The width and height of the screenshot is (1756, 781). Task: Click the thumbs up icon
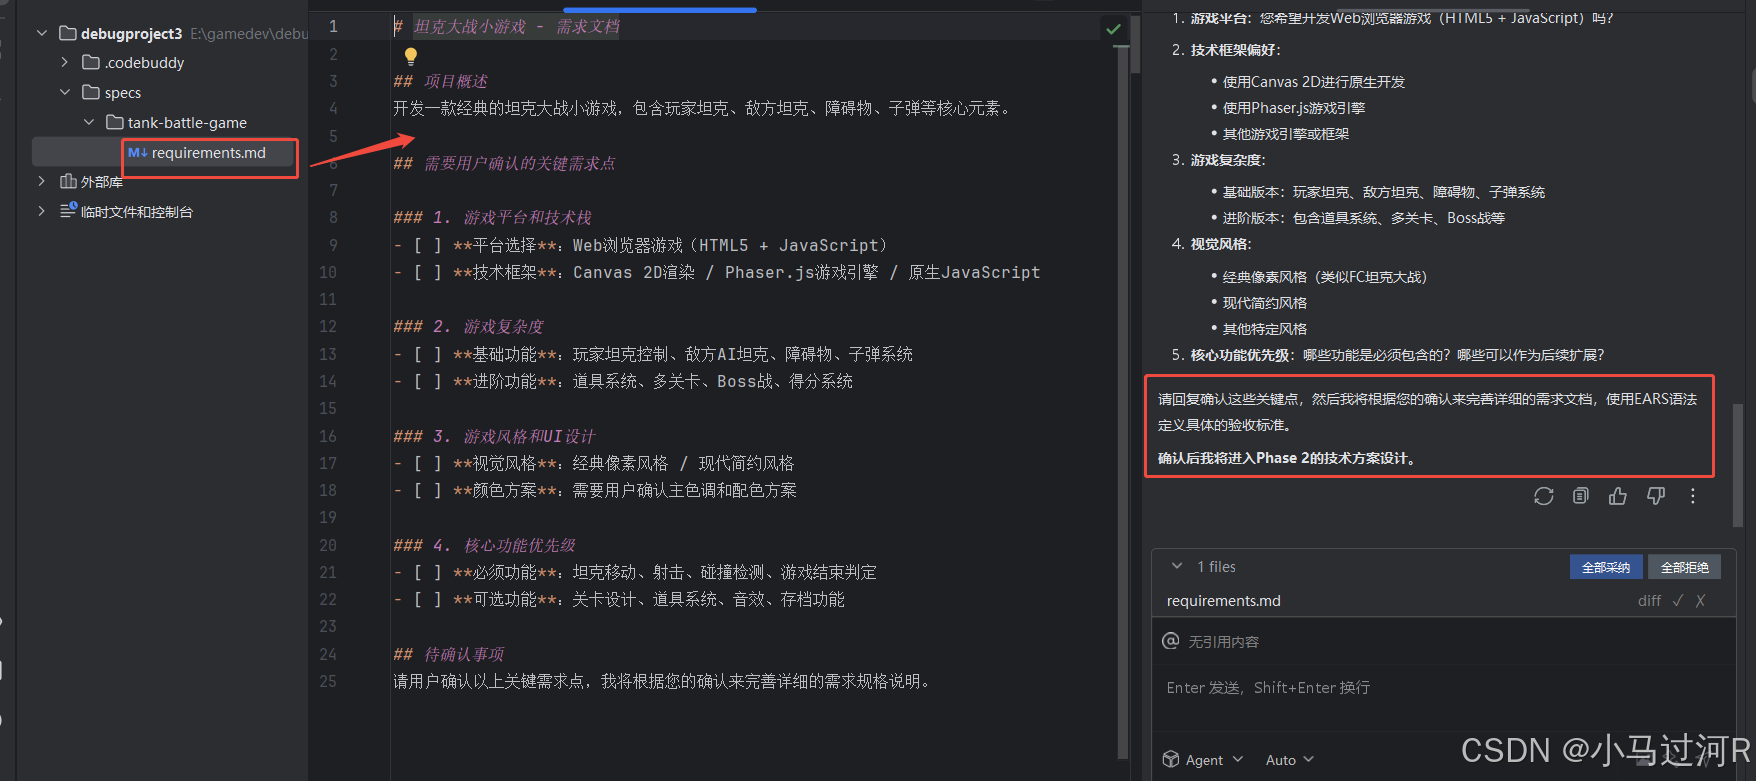(x=1618, y=496)
